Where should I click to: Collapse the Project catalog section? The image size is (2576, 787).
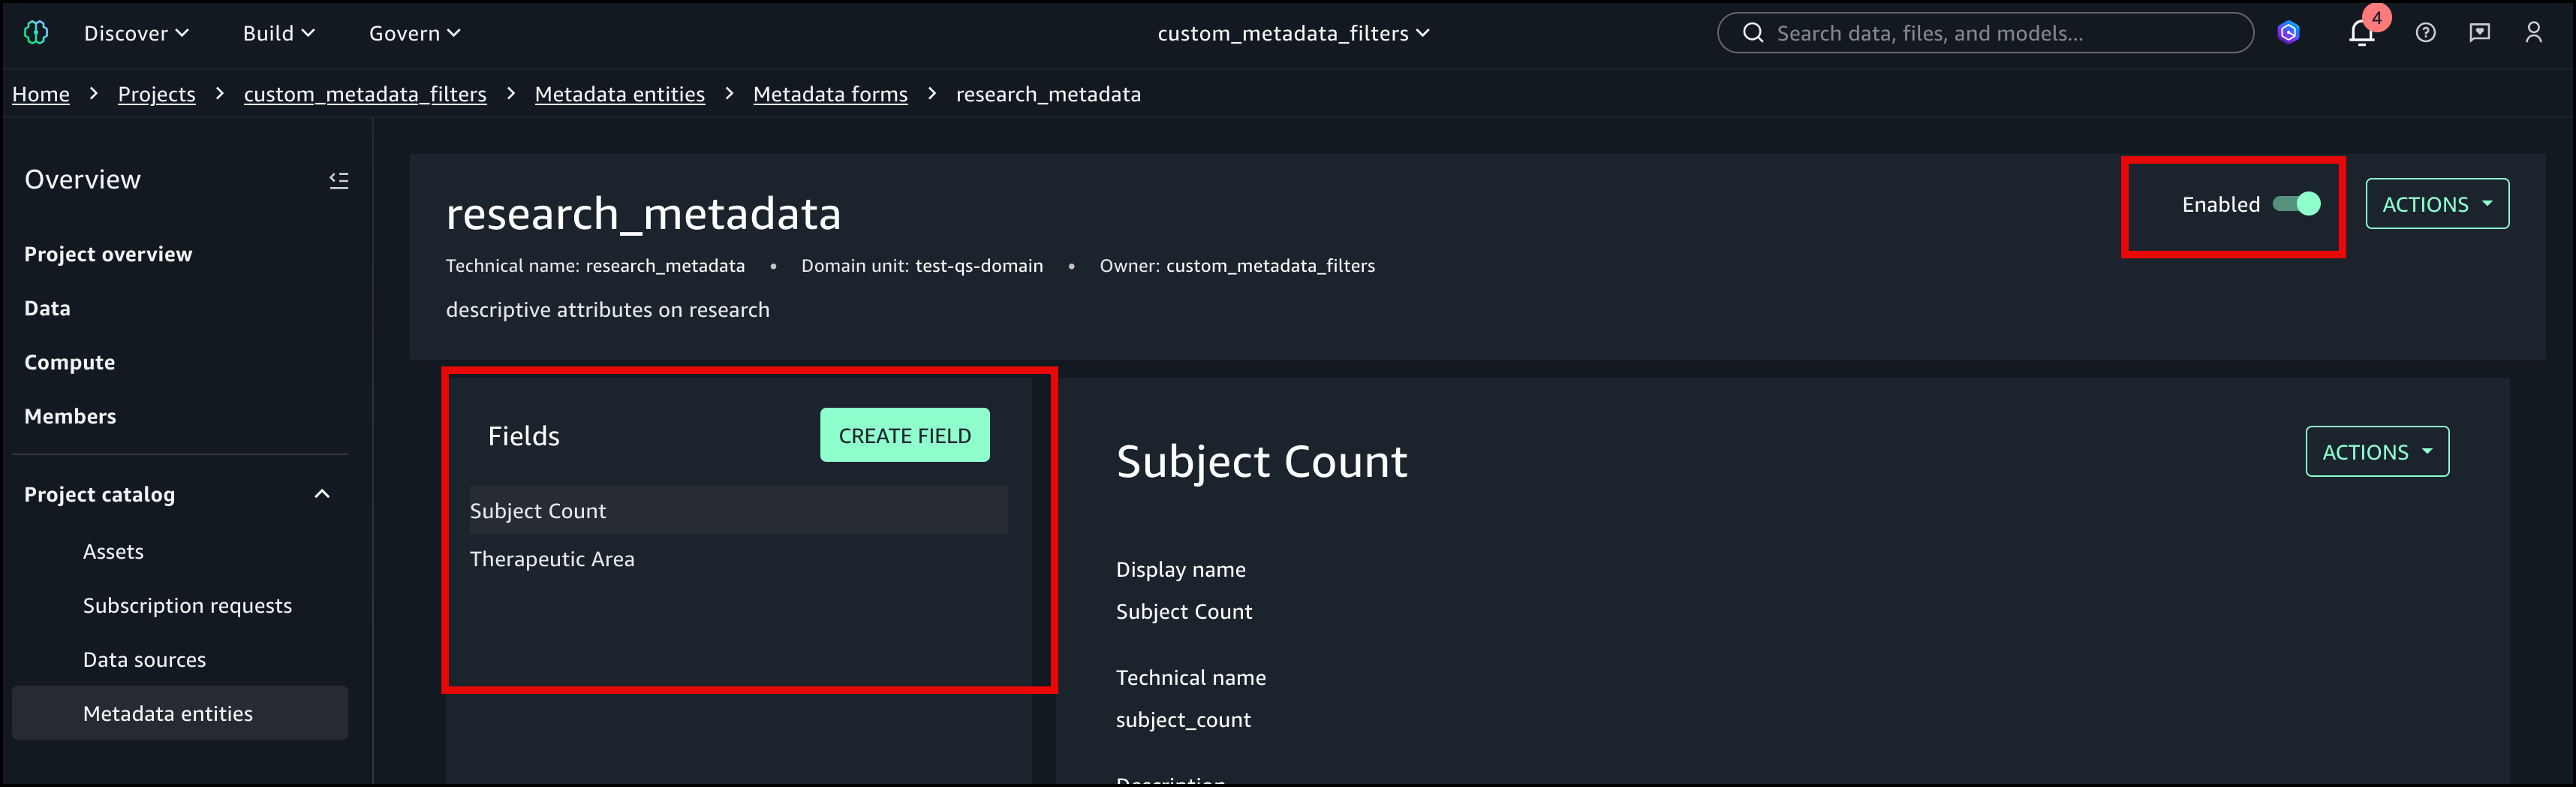322,494
